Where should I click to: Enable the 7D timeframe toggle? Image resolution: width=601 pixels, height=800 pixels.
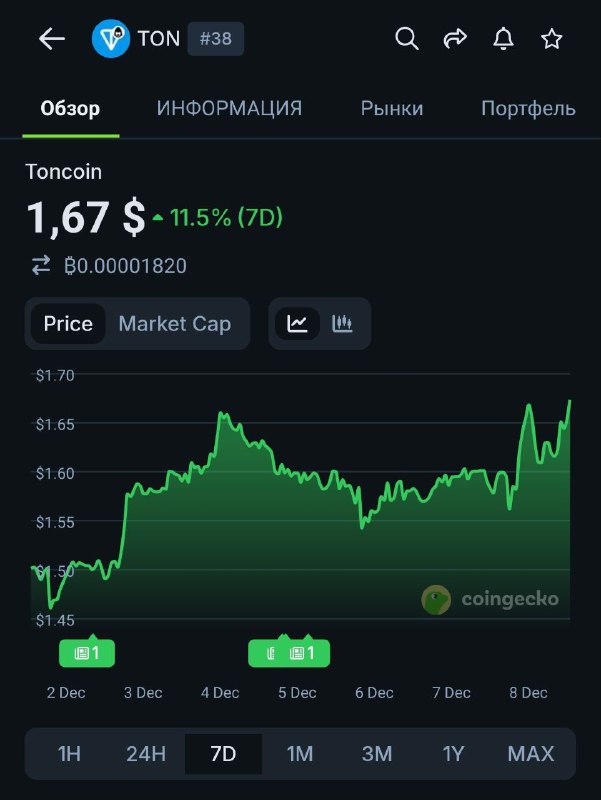click(x=223, y=754)
